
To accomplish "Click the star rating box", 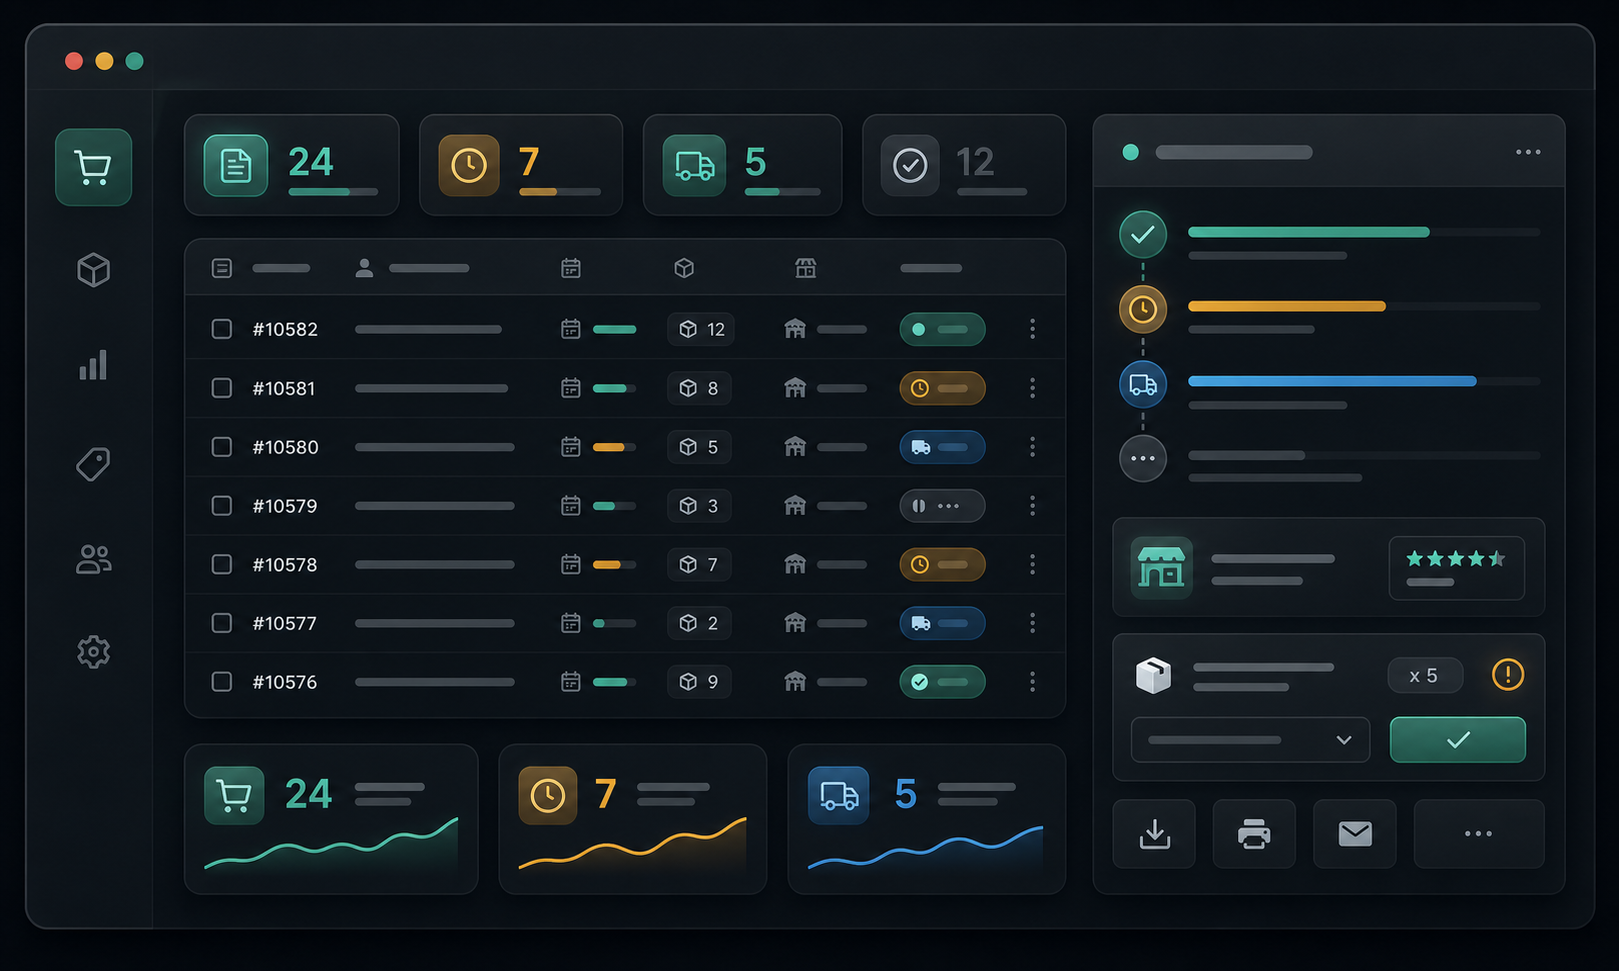I will [x=1456, y=568].
